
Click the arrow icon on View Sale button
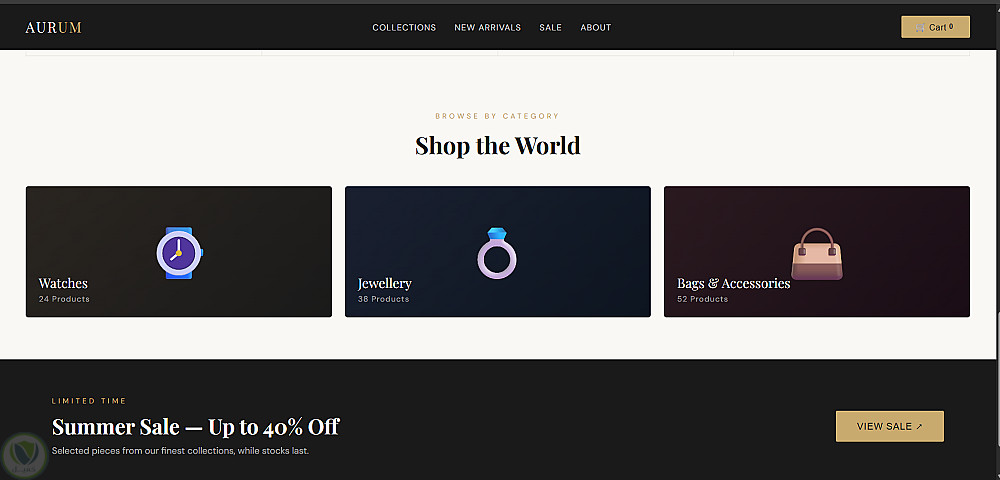coord(919,427)
